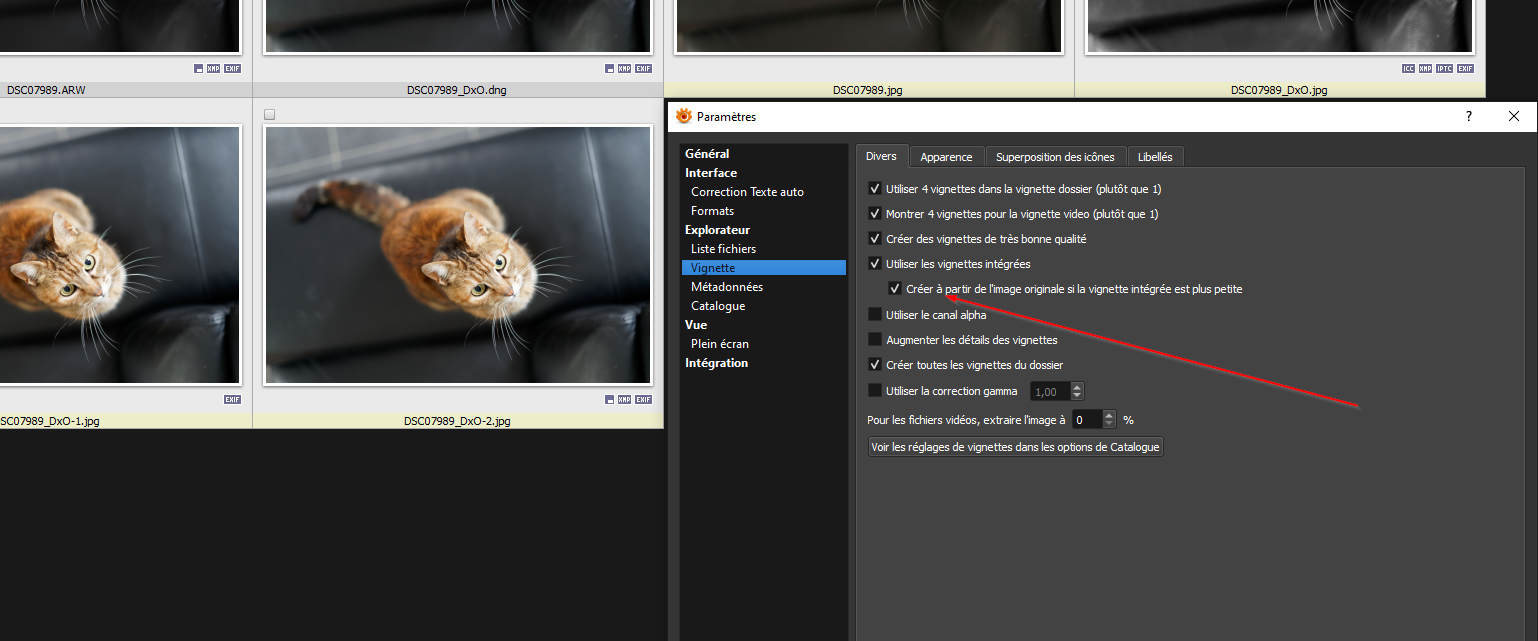
Task: Toggle 'Utiliser 4 vignettes dans la vignette dossier'
Action: tap(875, 188)
